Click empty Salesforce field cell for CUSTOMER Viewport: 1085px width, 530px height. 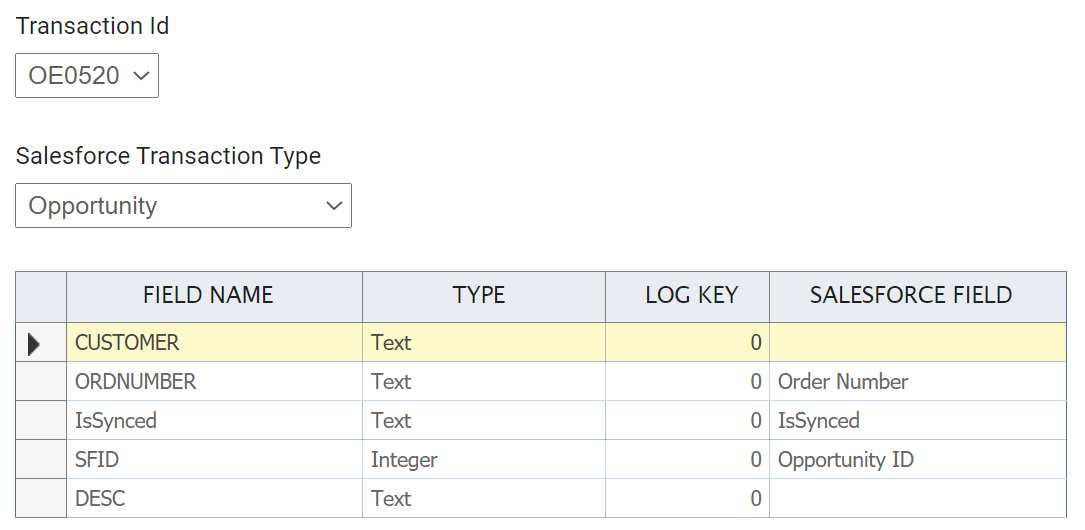coord(917,343)
